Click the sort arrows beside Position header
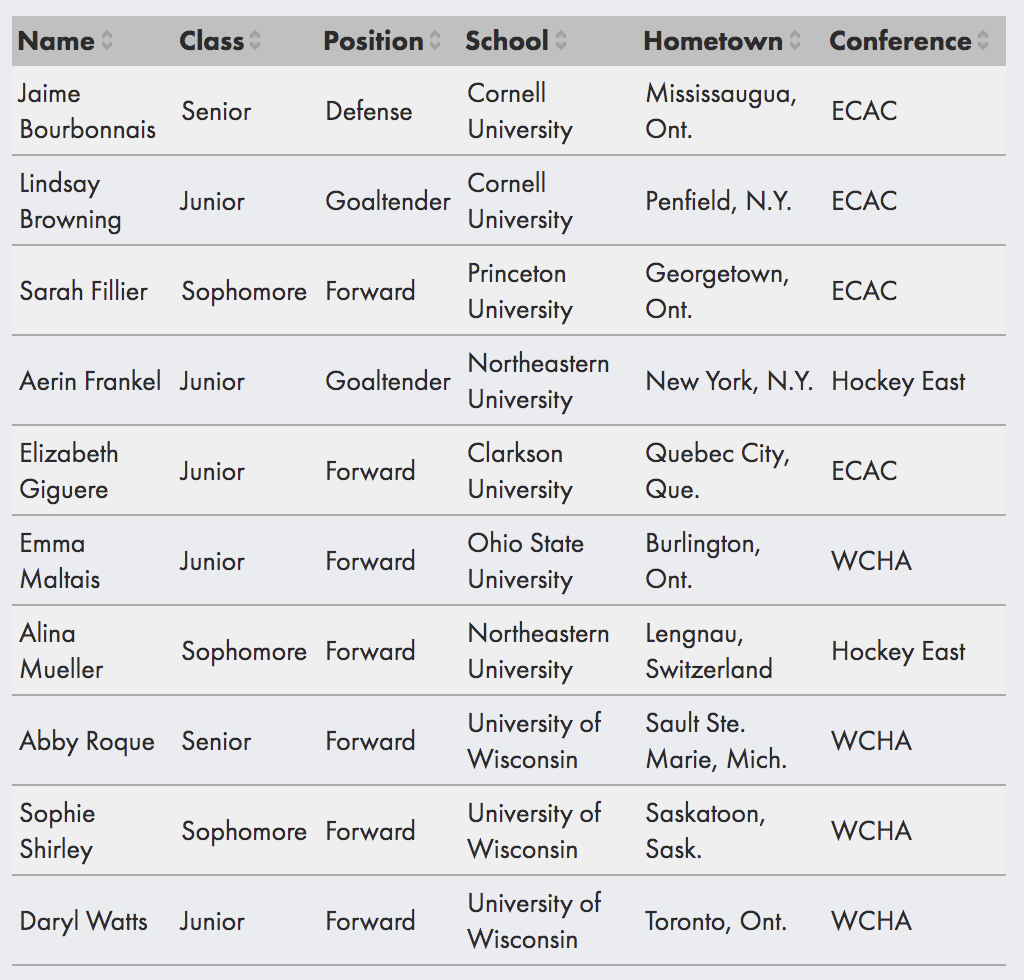 click(x=435, y=40)
